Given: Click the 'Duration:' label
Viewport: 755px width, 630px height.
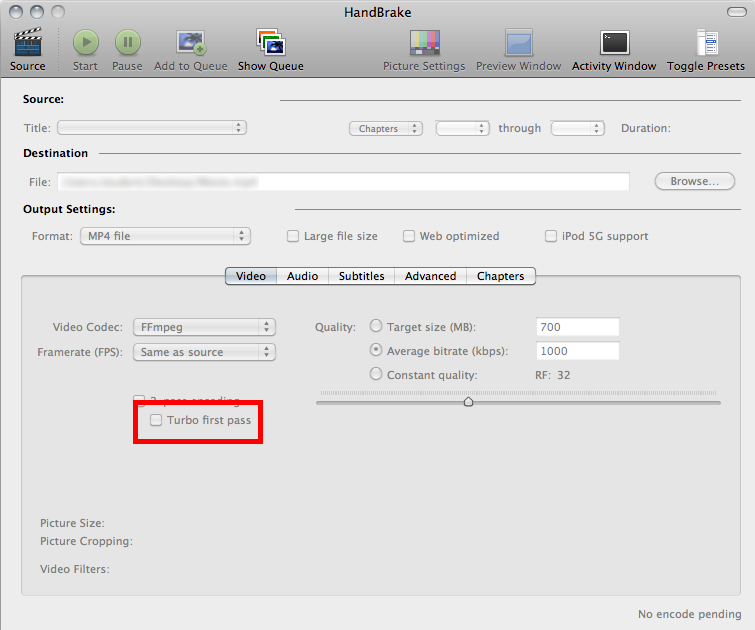Looking at the screenshot, I should (x=646, y=128).
